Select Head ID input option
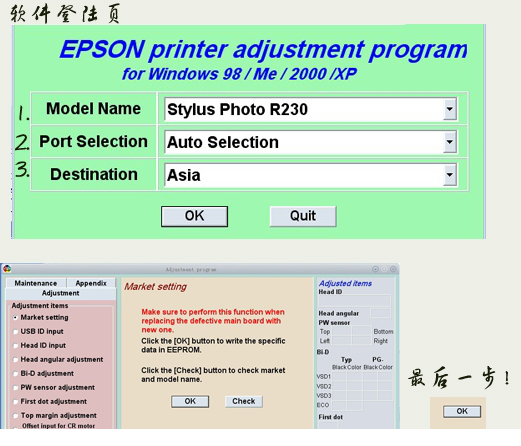Screen dimensions: 521x446 pyautogui.click(x=15, y=346)
